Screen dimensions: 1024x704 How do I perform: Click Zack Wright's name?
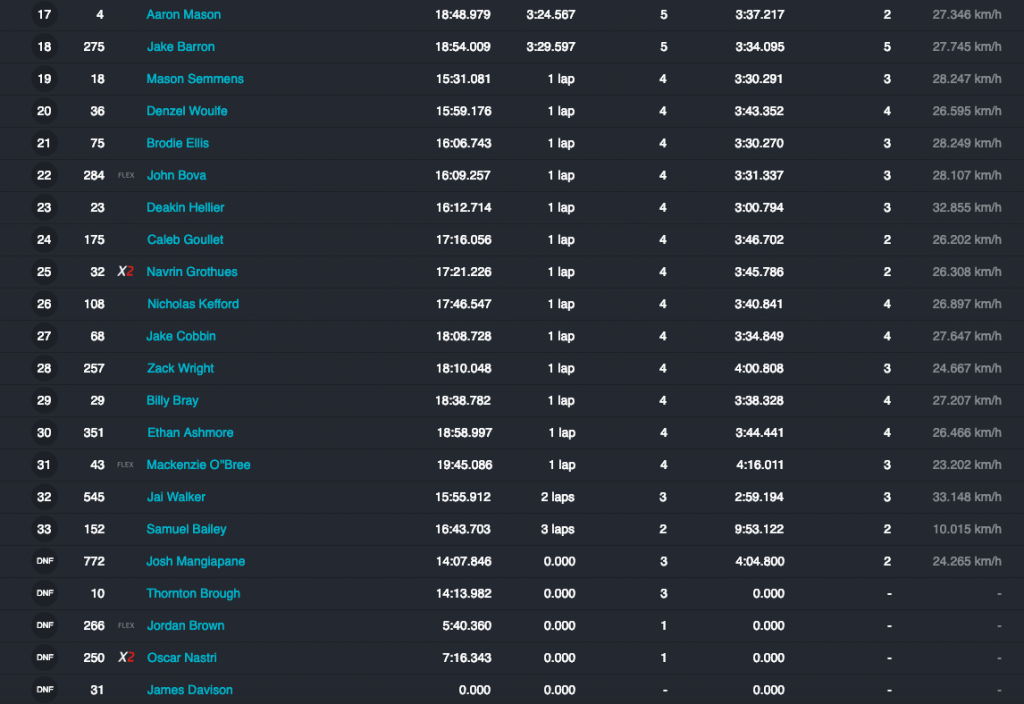coord(180,368)
